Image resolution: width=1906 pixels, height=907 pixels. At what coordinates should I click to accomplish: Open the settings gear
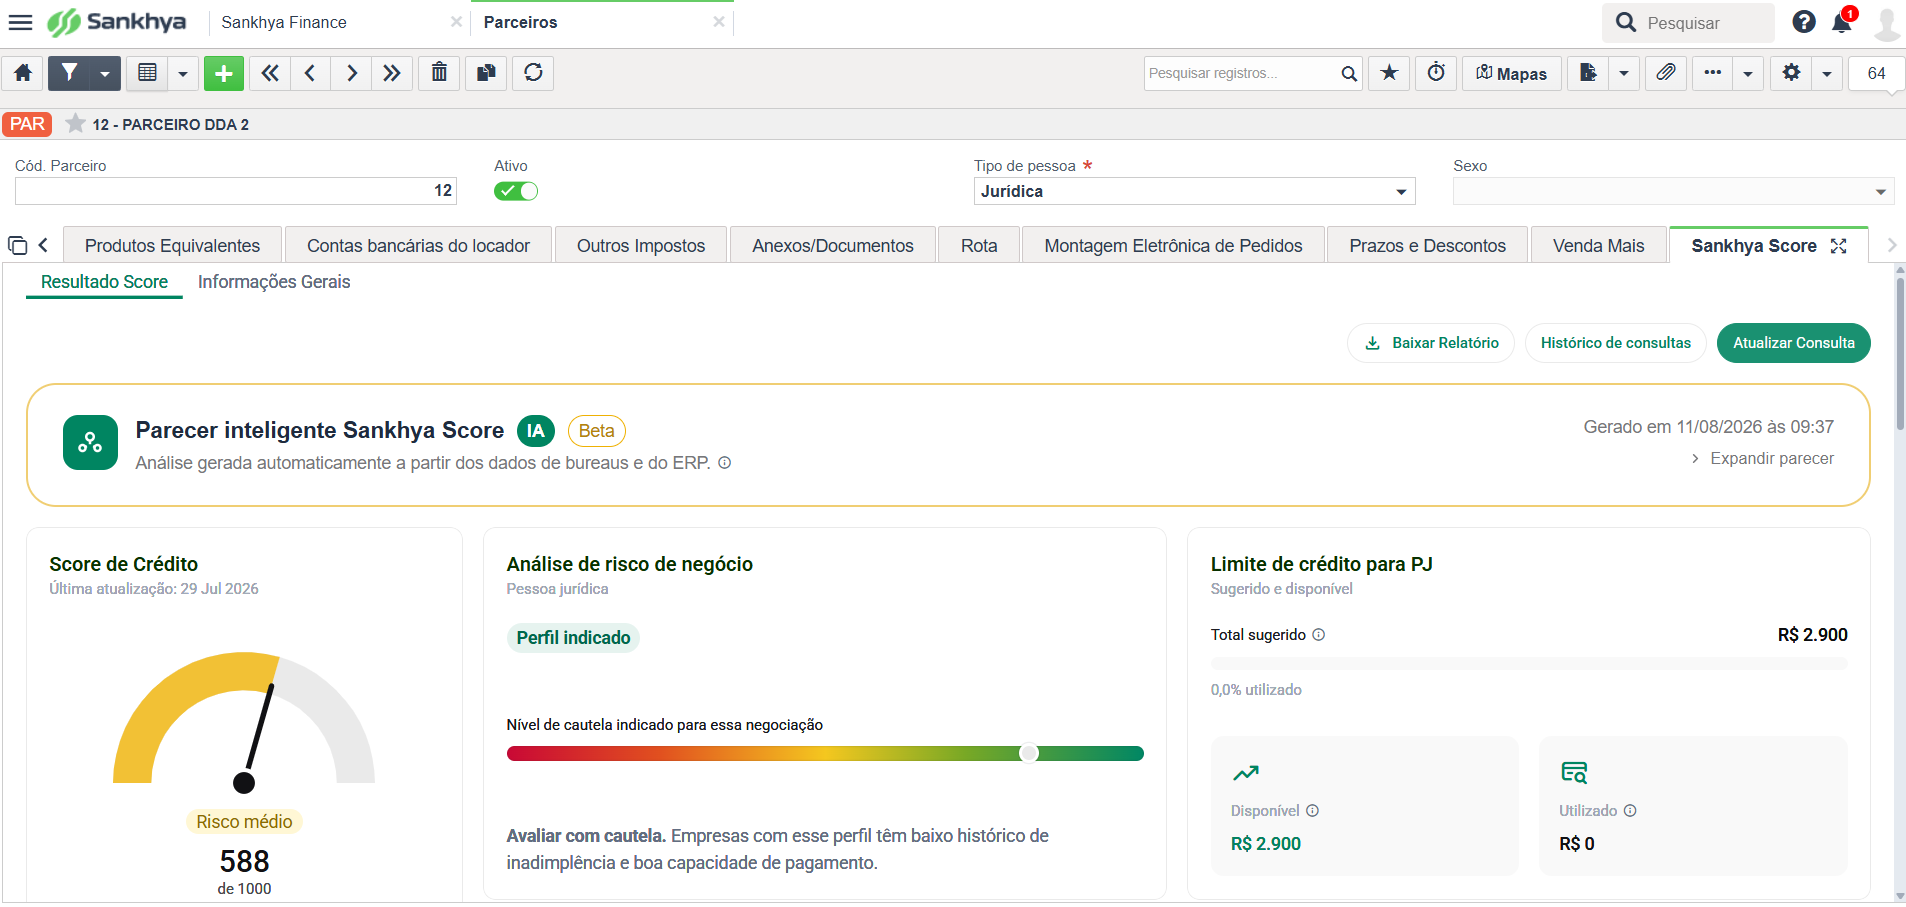coord(1791,73)
